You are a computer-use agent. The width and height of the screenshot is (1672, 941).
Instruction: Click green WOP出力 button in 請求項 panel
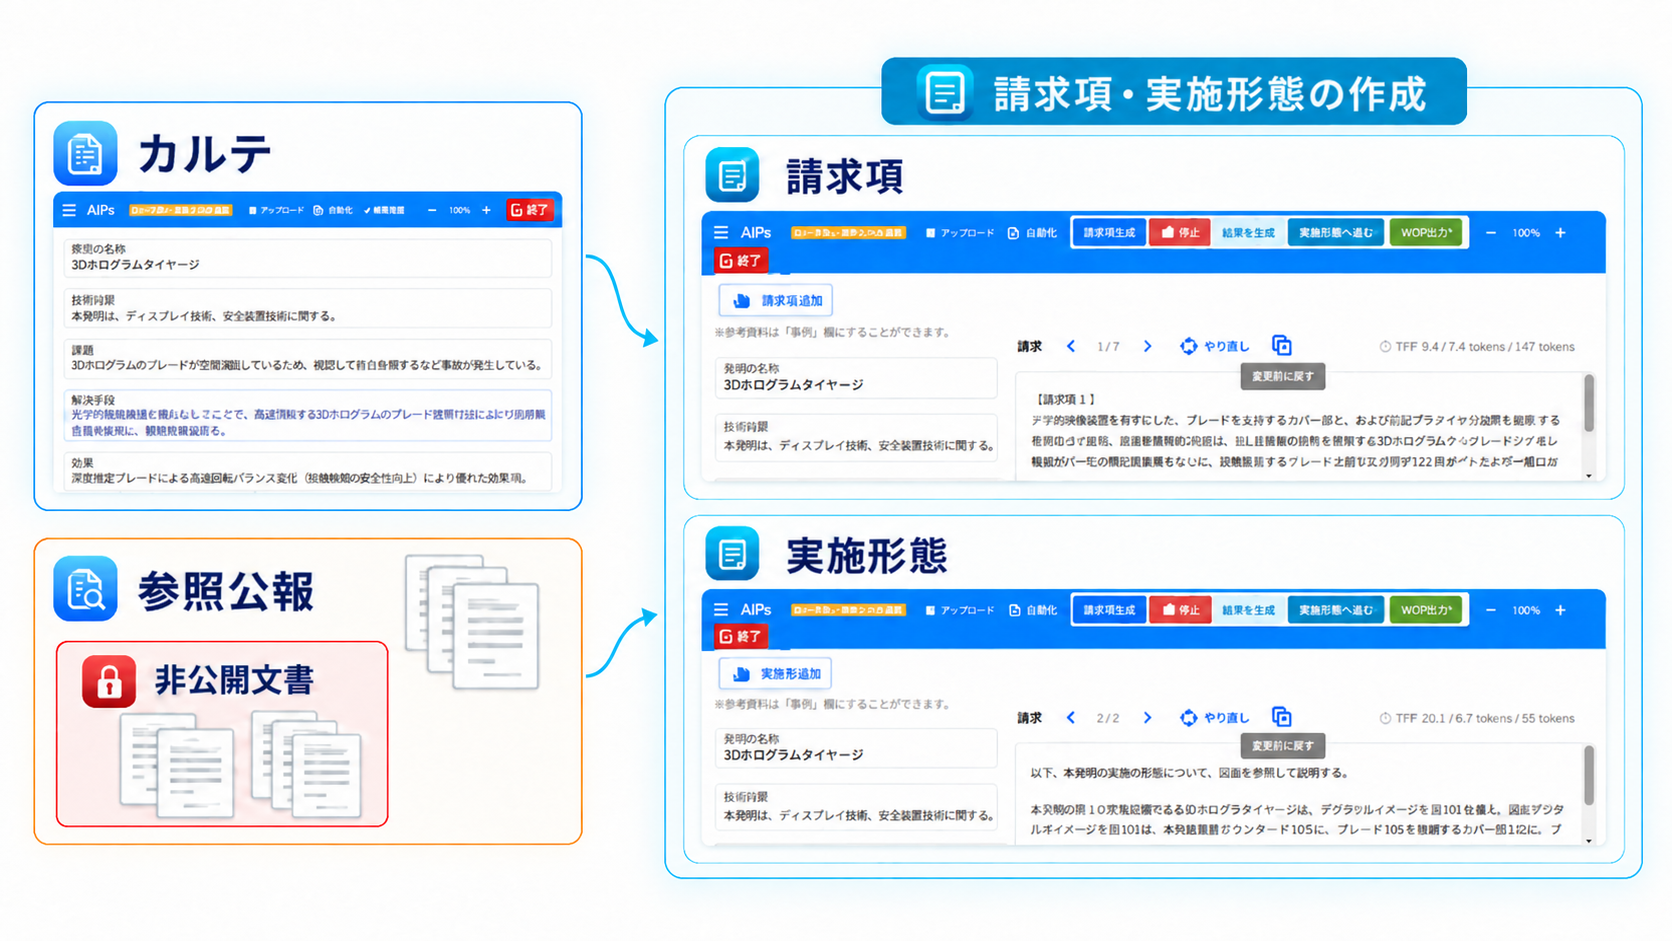pos(1426,232)
